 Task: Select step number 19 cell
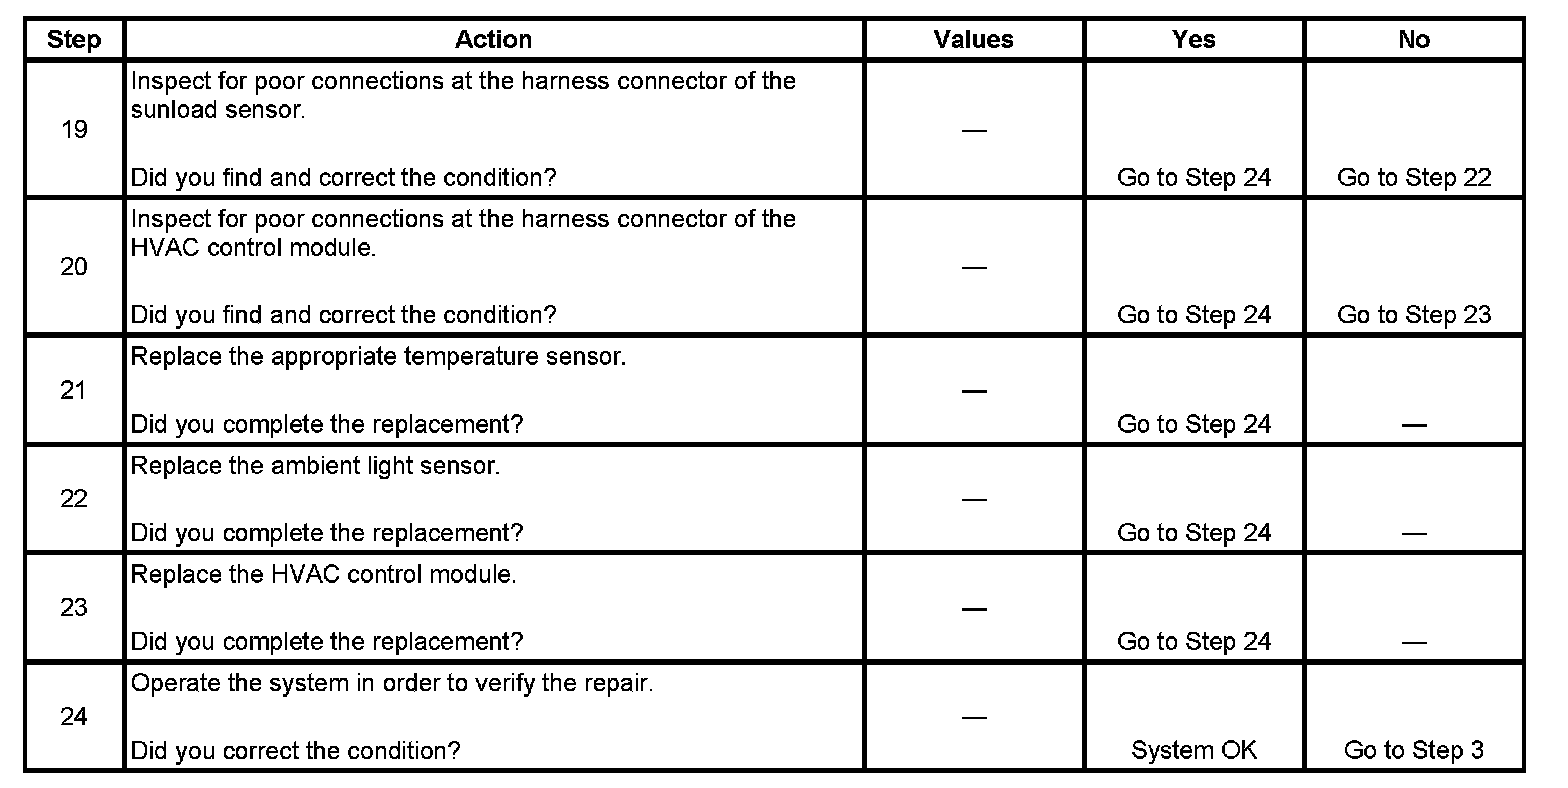pyautogui.click(x=74, y=130)
